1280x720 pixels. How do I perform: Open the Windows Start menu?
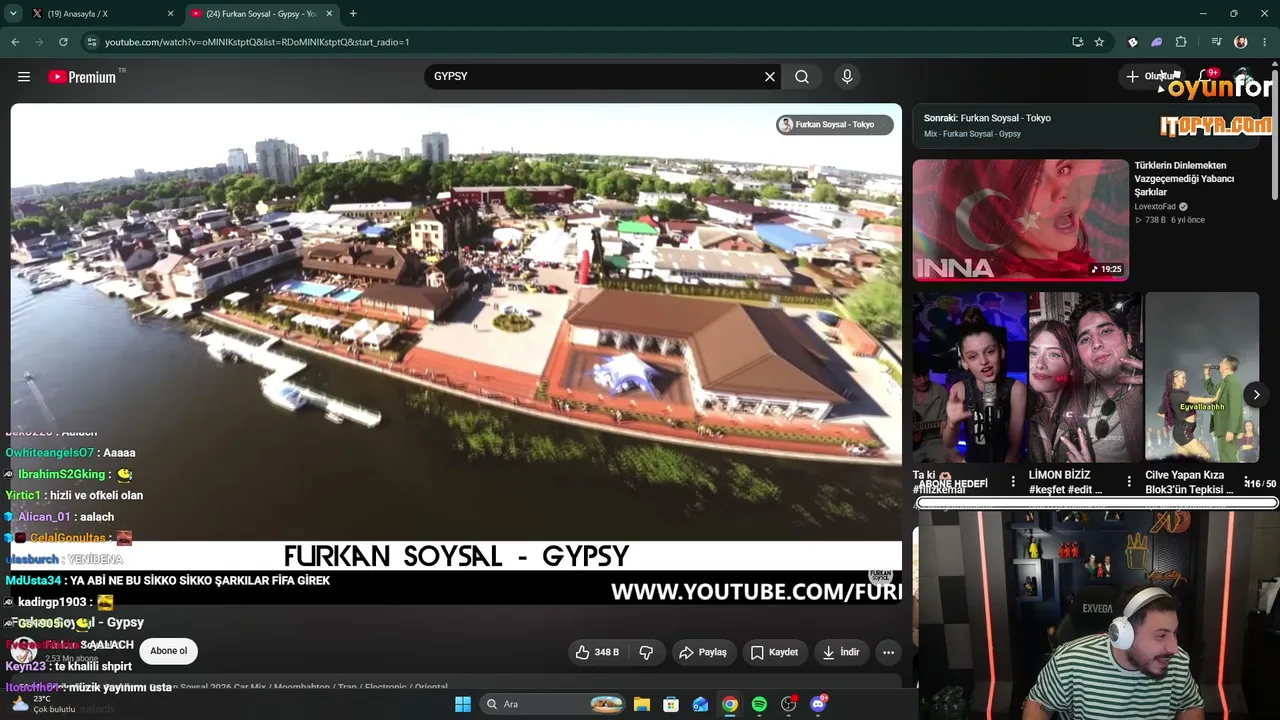click(463, 704)
